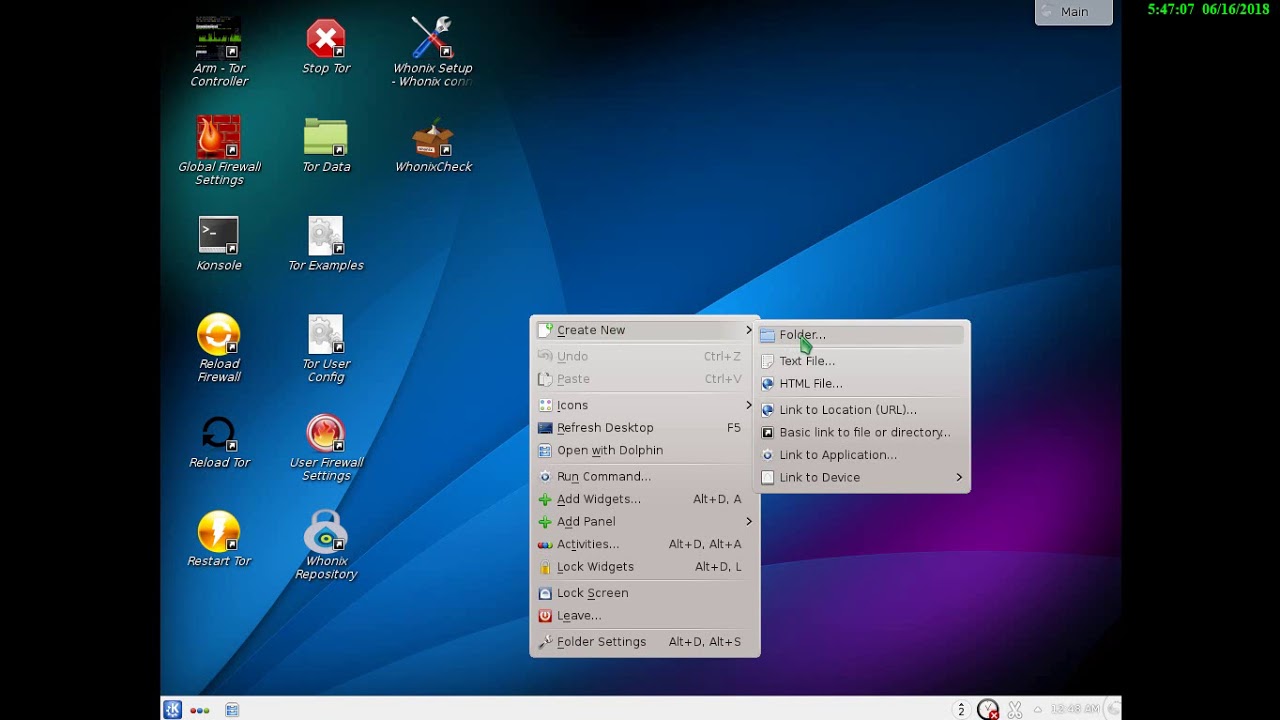Click the Main activity button at top
The height and width of the screenshot is (720, 1280).
click(1074, 12)
